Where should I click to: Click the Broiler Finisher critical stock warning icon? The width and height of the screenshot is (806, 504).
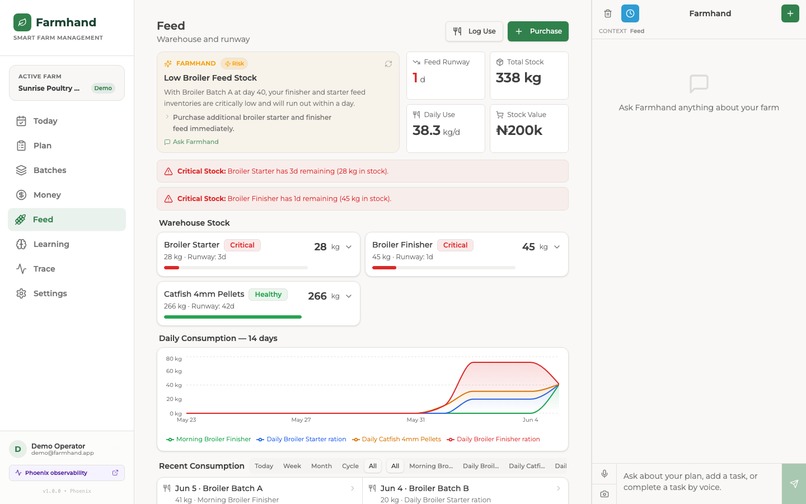coord(168,199)
